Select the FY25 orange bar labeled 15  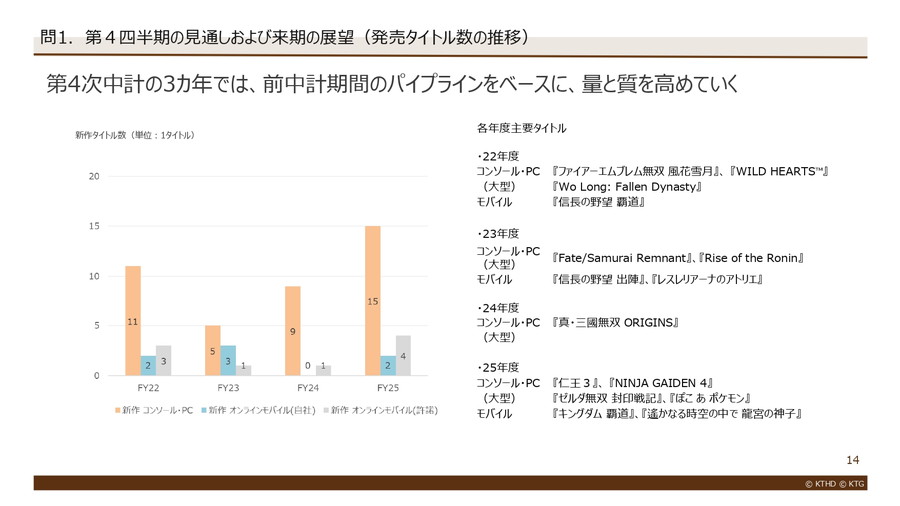pos(372,300)
